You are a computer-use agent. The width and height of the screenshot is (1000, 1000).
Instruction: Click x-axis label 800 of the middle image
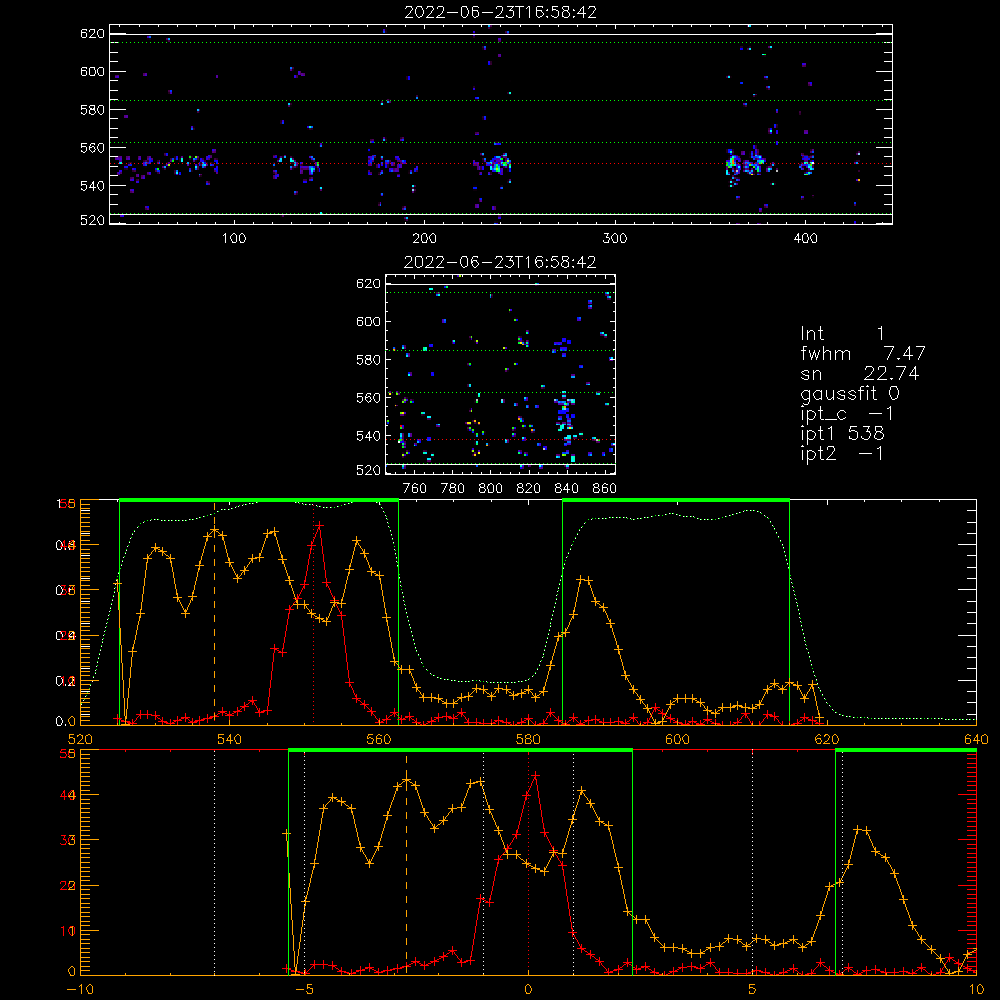coord(490,489)
